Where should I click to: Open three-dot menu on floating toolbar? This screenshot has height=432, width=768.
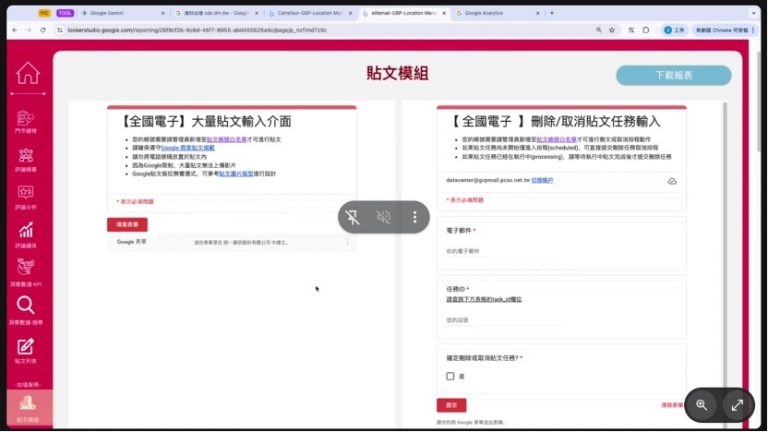pos(414,217)
